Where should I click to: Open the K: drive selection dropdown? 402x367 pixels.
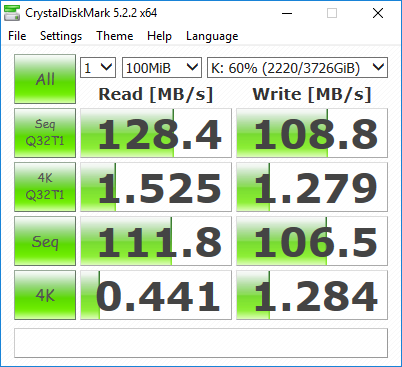[x=297, y=68]
